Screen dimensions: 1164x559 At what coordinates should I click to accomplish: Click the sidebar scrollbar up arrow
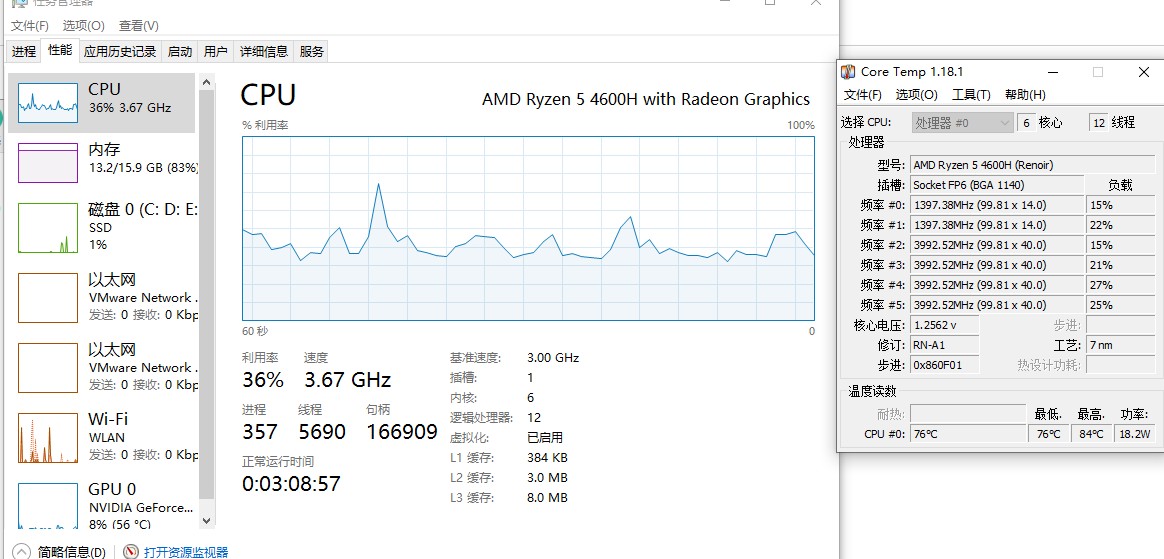pyautogui.click(x=206, y=82)
